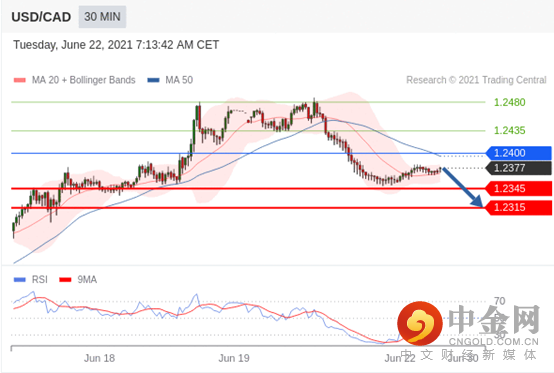Click the Jun 18 date axis label
This screenshot has height=373, width=554.
[99, 358]
